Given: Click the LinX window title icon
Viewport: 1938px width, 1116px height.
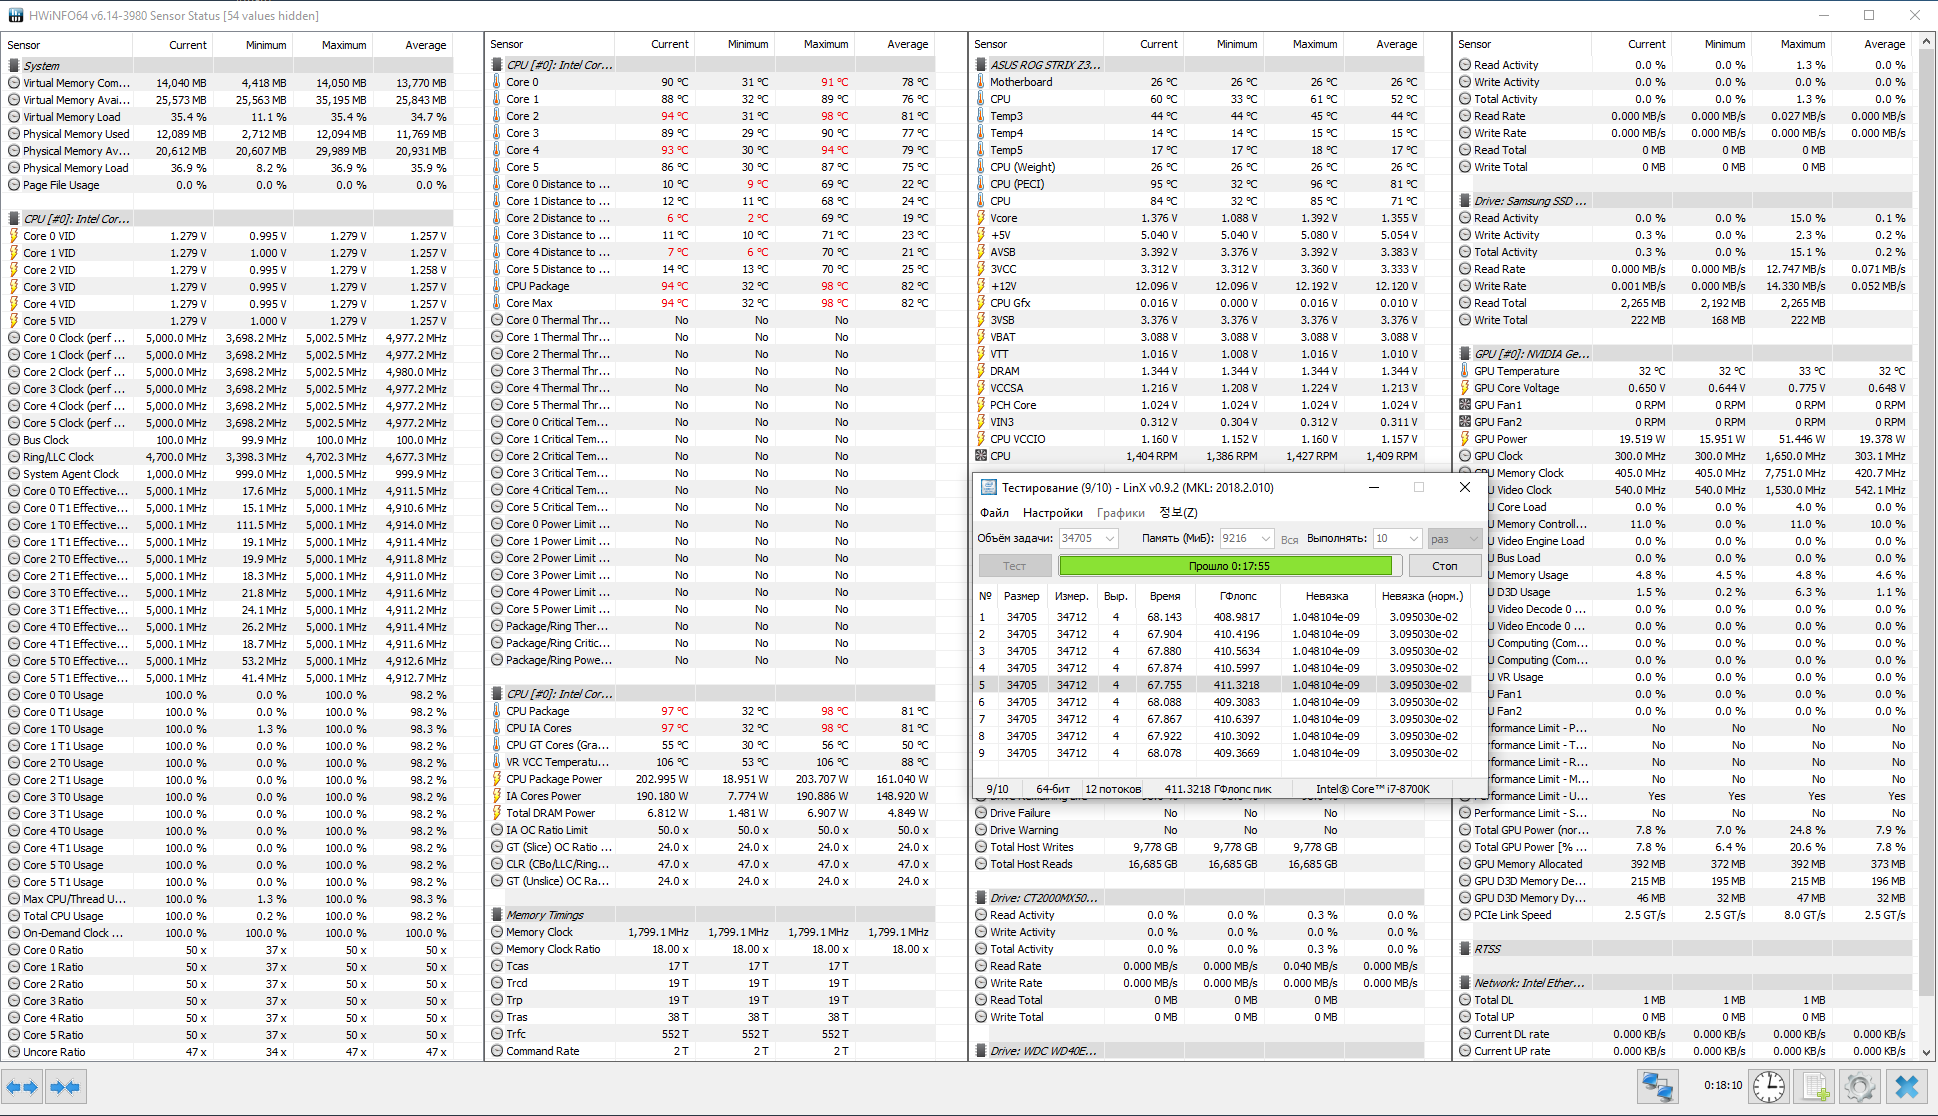Looking at the screenshot, I should [x=988, y=487].
